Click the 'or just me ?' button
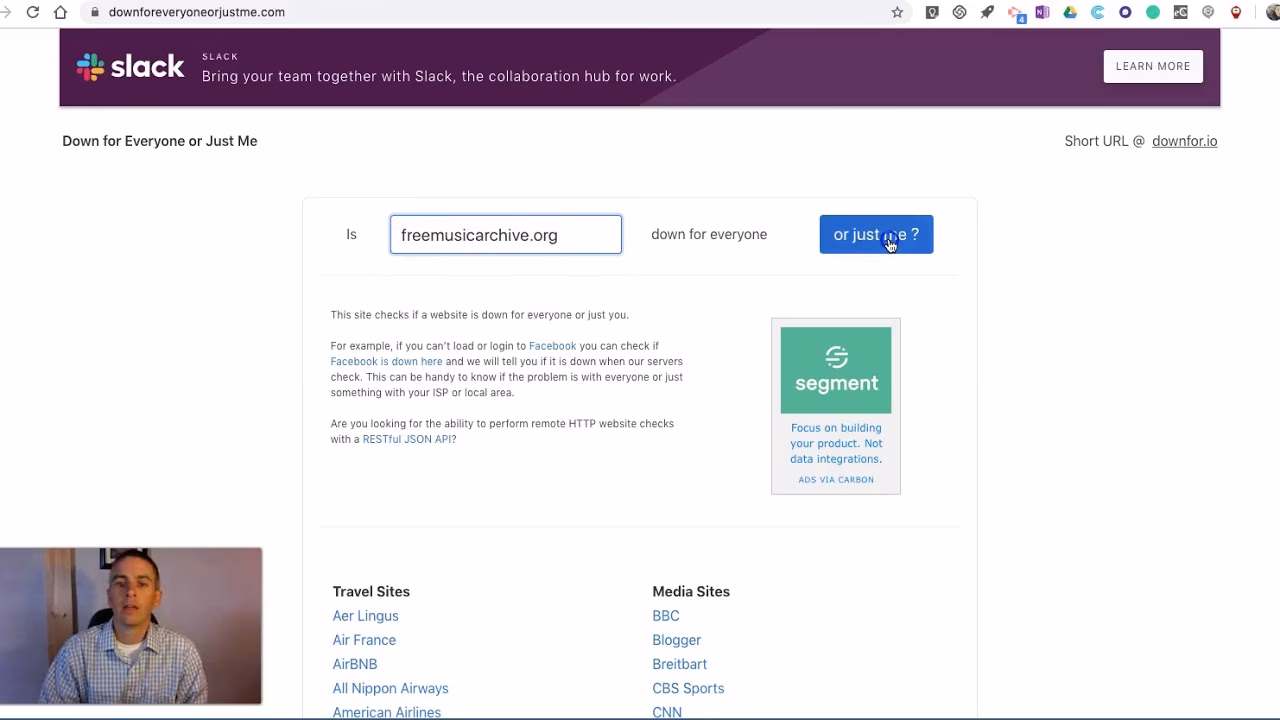The width and height of the screenshot is (1280, 720). click(876, 235)
